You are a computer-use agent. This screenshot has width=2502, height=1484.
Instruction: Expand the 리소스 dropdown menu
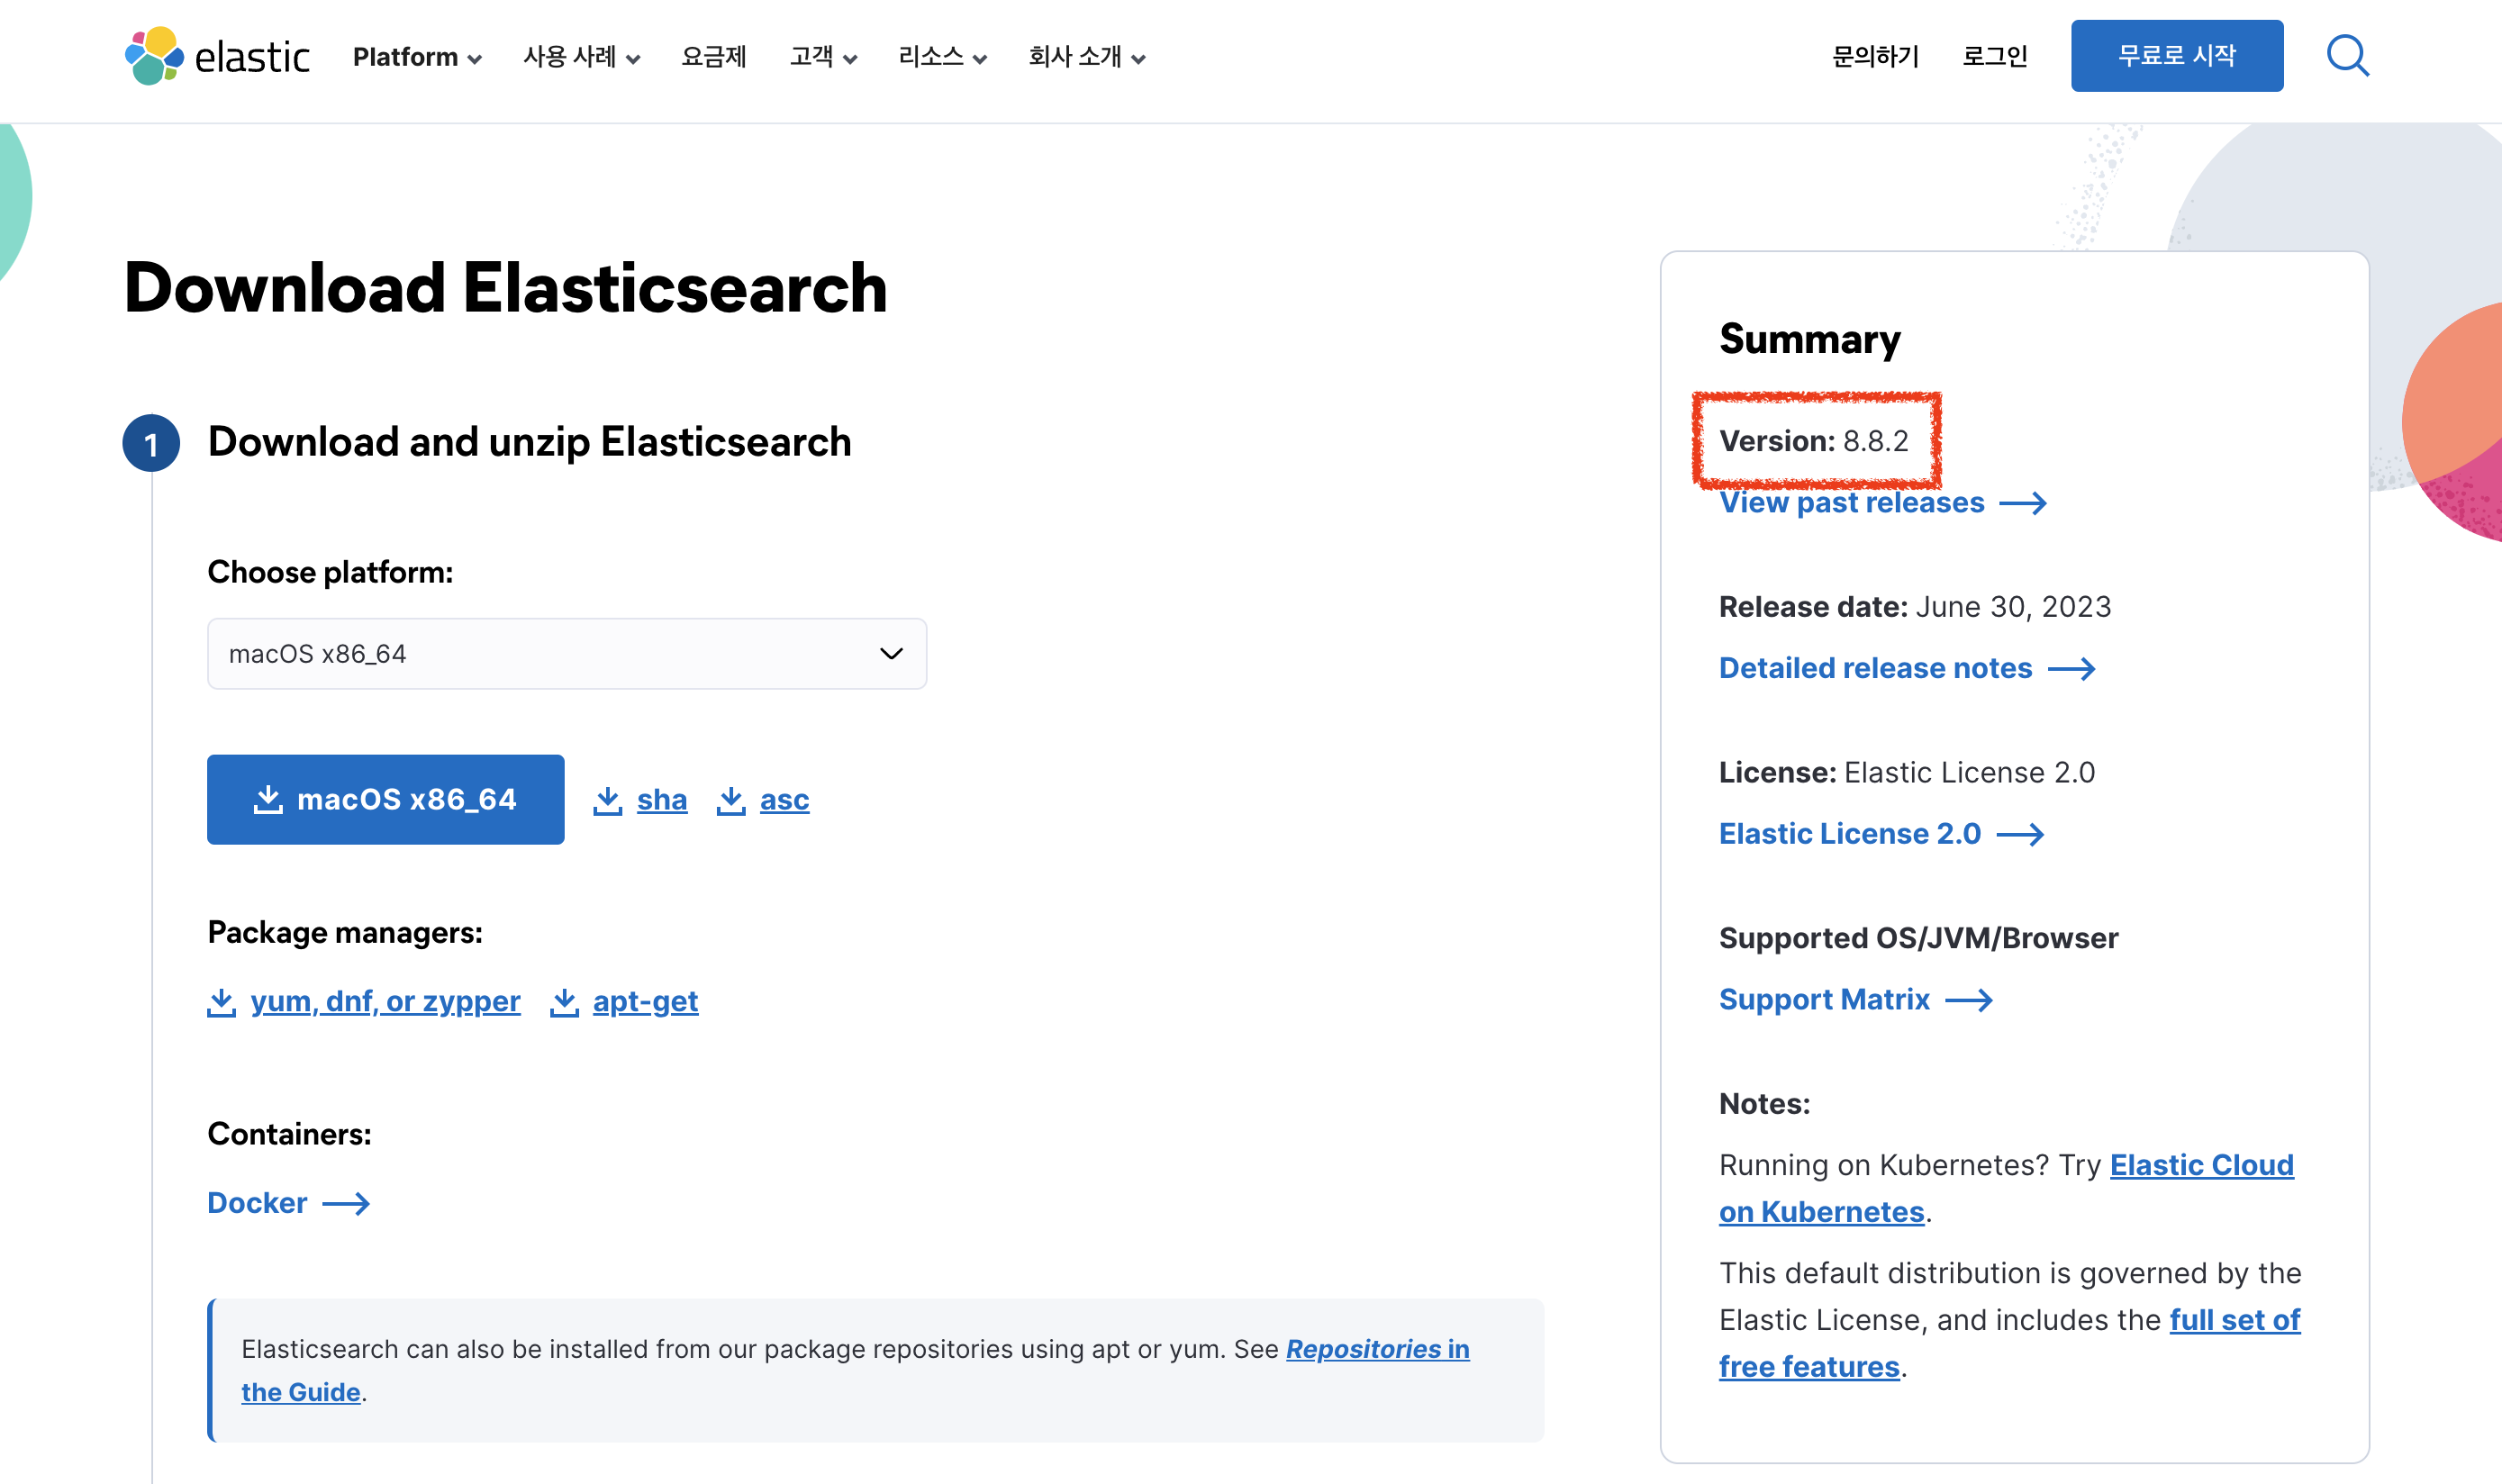coord(941,57)
